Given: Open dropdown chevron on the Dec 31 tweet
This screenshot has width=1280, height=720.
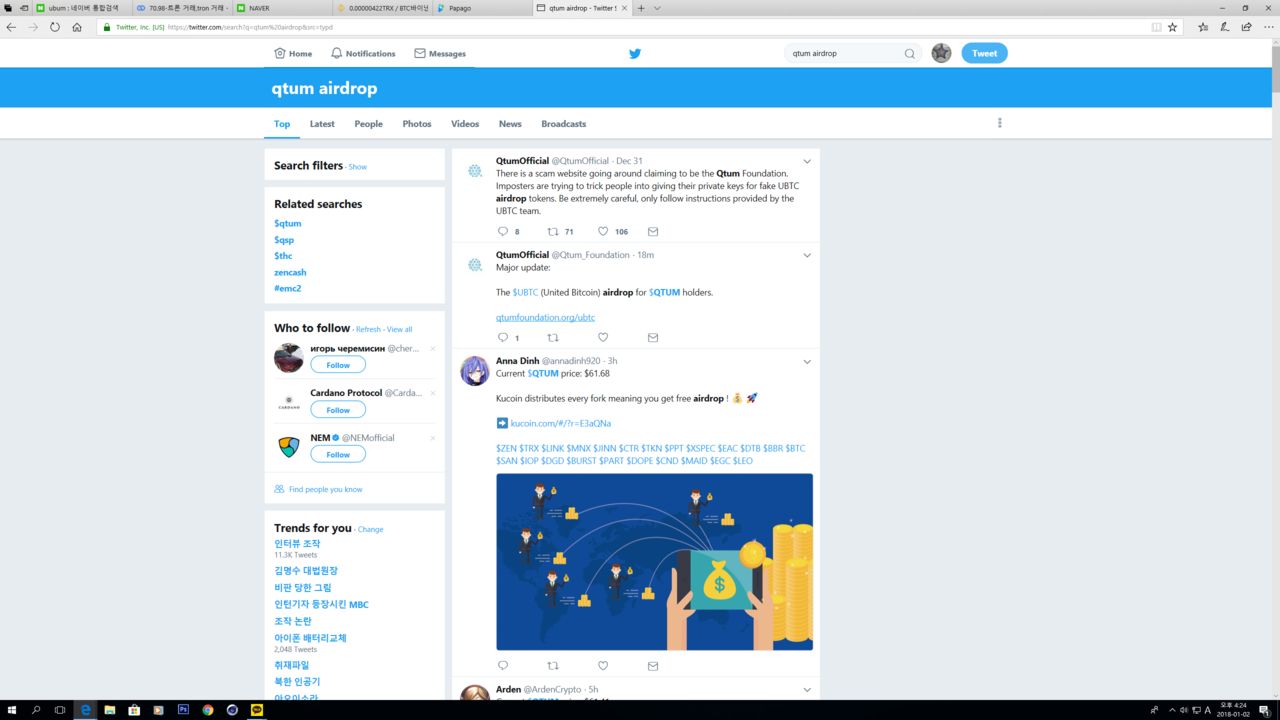Looking at the screenshot, I should pyautogui.click(x=807, y=161).
